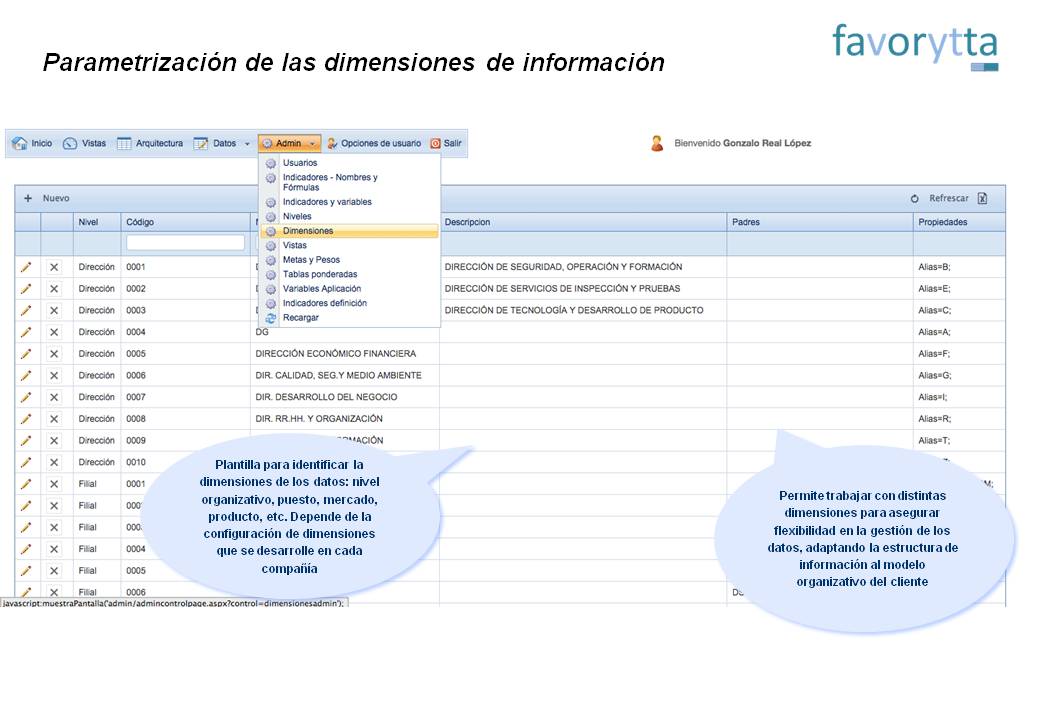This screenshot has width=1040, height=720.
Task: Open the Inicio home toolbar item
Action: pyautogui.click(x=32, y=143)
